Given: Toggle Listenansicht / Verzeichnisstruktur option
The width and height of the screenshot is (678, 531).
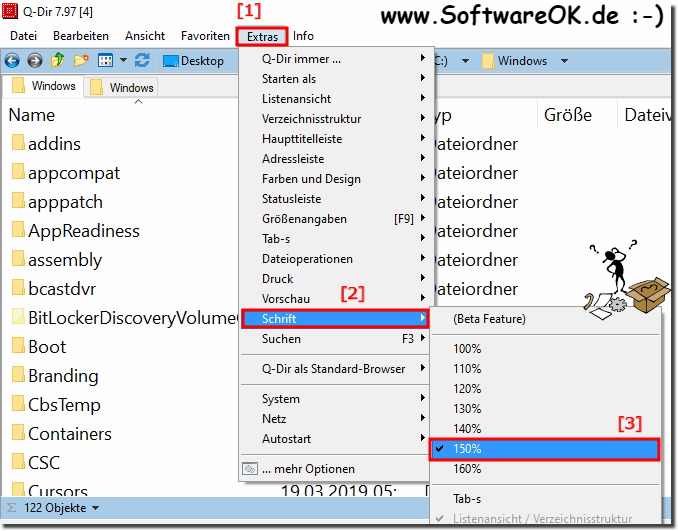Looking at the screenshot, I should 545,518.
